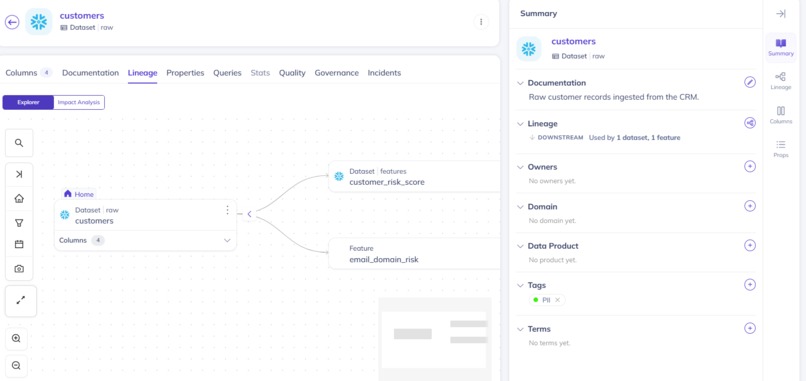Click the lineage minimap overview
This screenshot has height=381, width=806.
435,339
